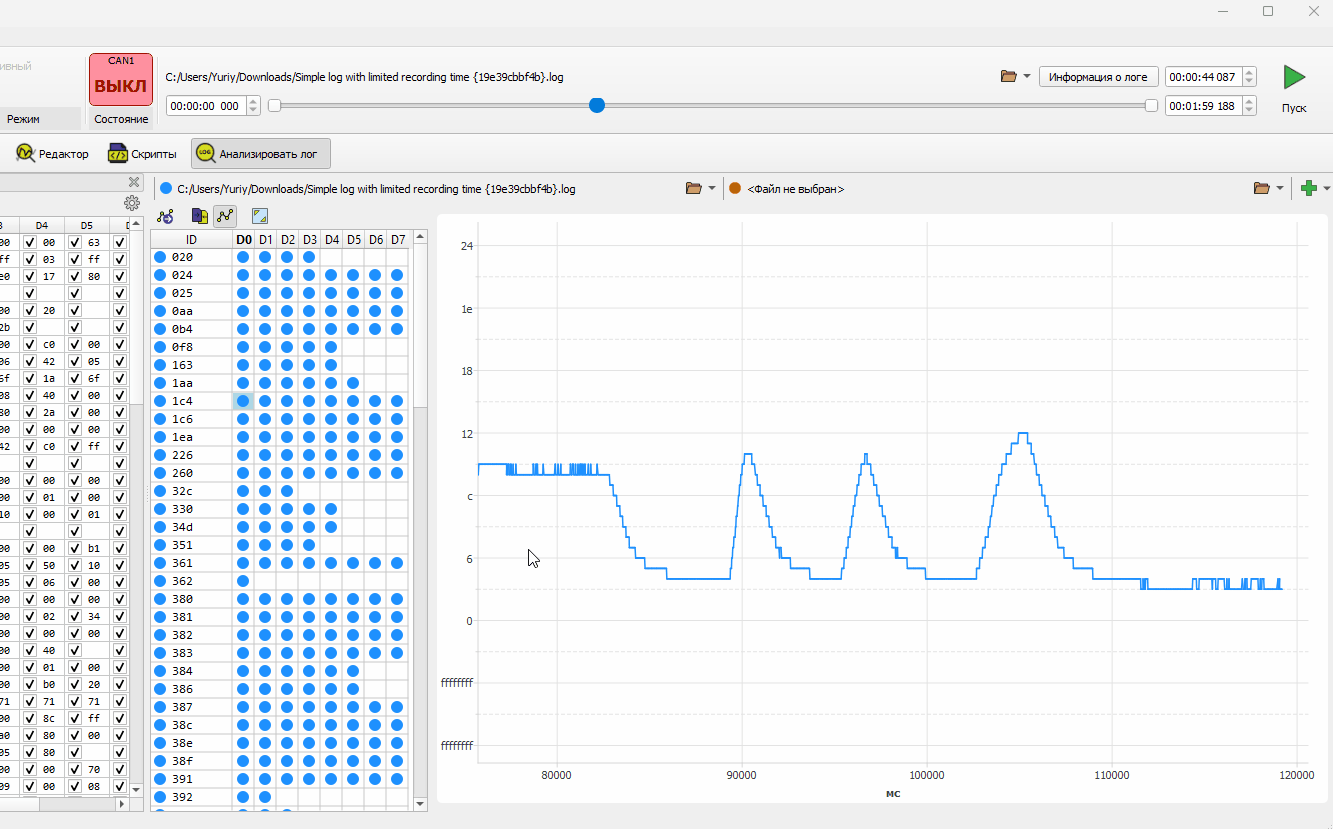Click the green plus add icon
Image resolution: width=1333 pixels, height=829 pixels.
pyautogui.click(x=1309, y=188)
